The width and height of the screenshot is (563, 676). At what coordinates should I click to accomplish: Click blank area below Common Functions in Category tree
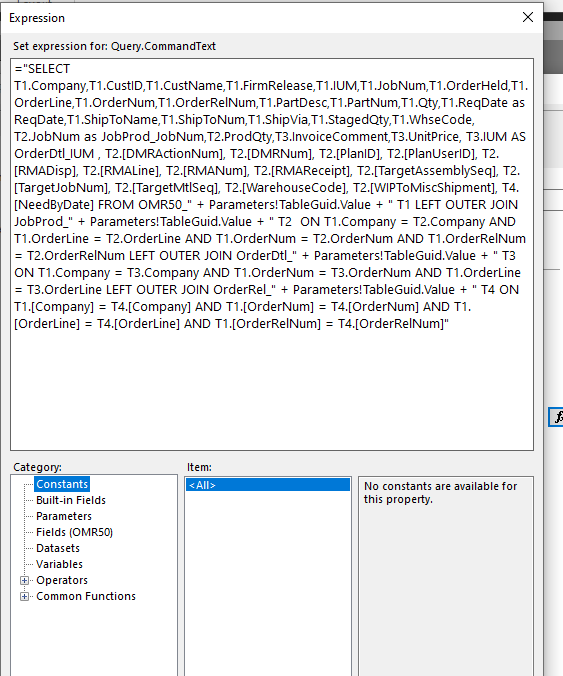[x=94, y=640]
